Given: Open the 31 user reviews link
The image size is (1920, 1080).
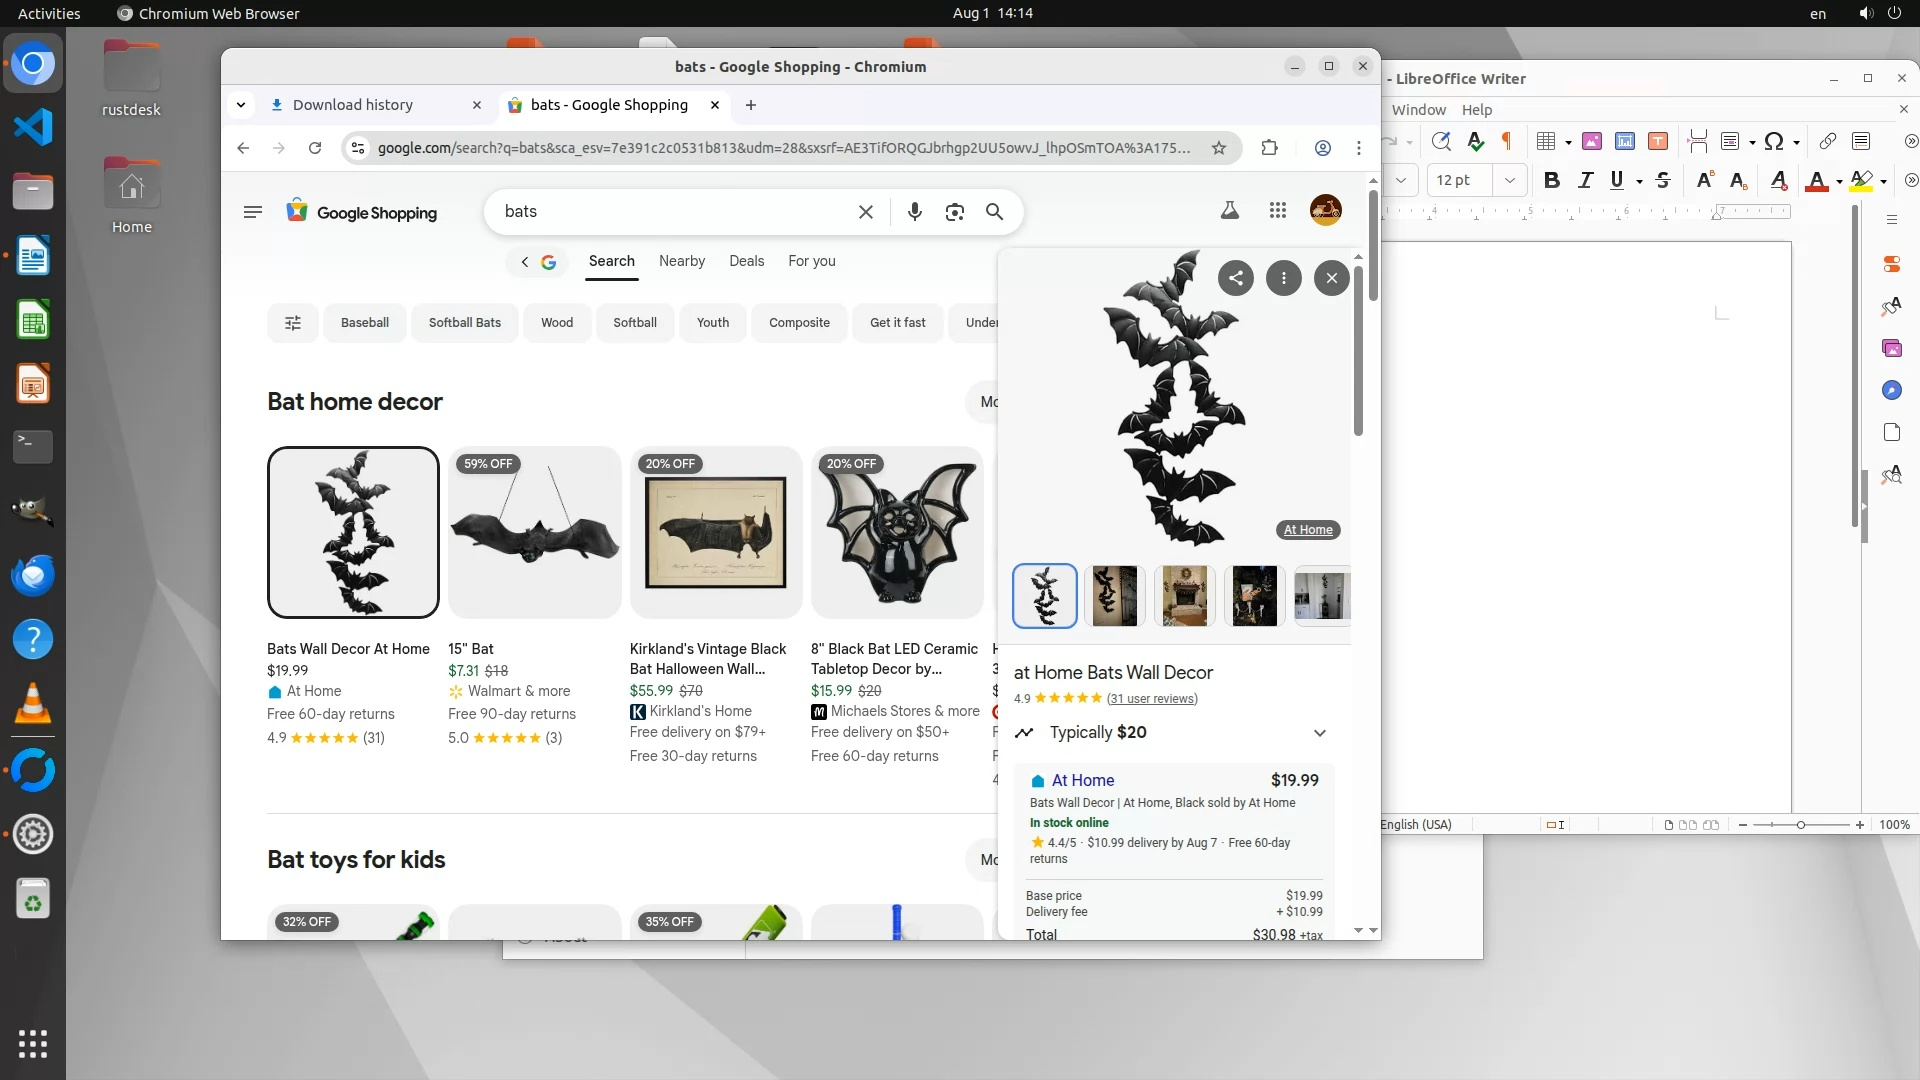Looking at the screenshot, I should [1152, 699].
